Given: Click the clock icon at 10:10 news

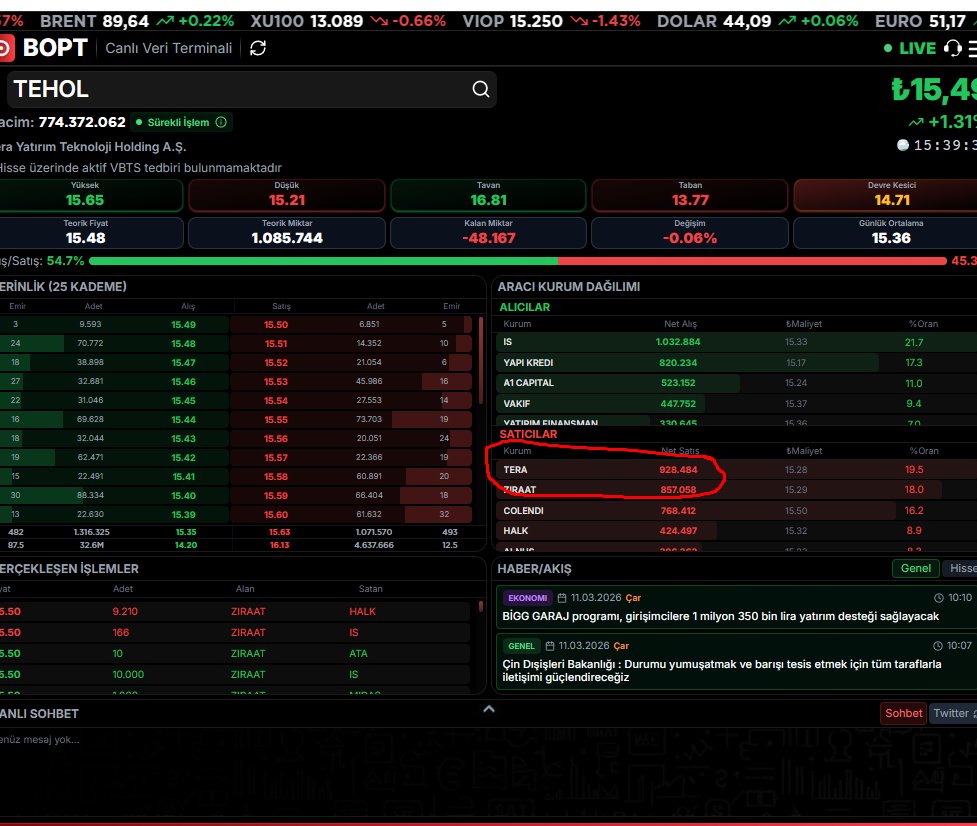Looking at the screenshot, I should pos(938,598).
